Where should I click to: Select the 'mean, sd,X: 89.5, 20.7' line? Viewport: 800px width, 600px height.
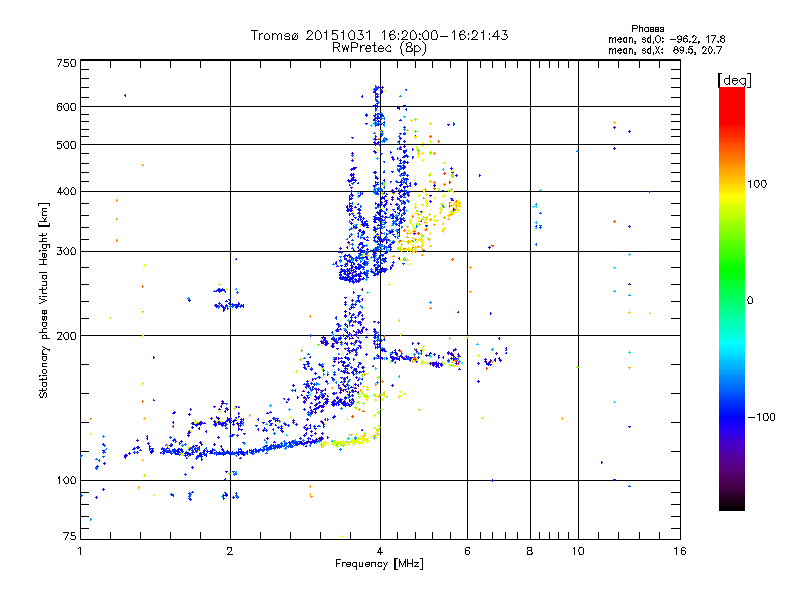[665, 50]
